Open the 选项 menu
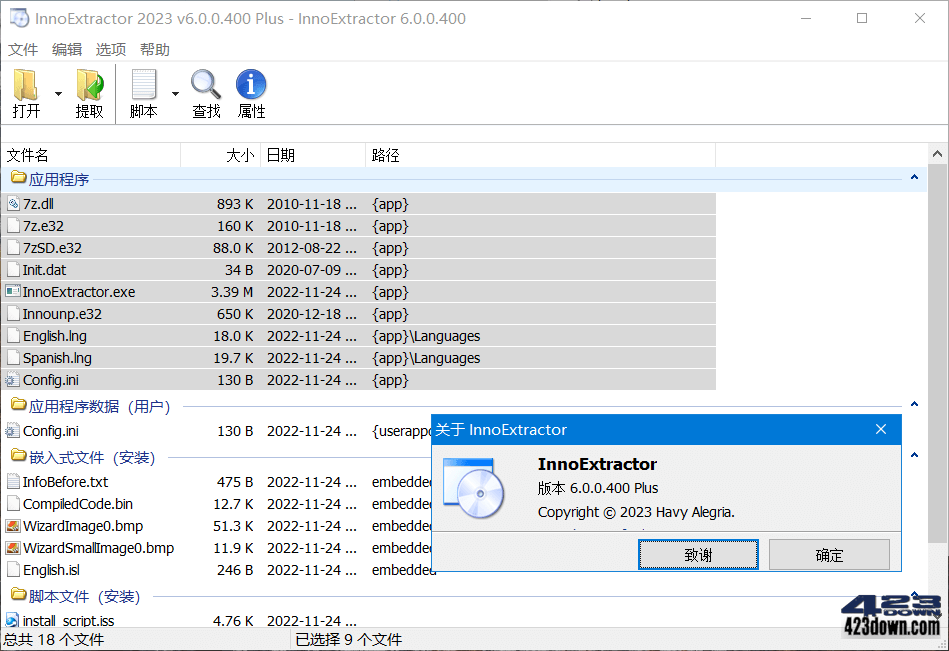 [x=110, y=49]
